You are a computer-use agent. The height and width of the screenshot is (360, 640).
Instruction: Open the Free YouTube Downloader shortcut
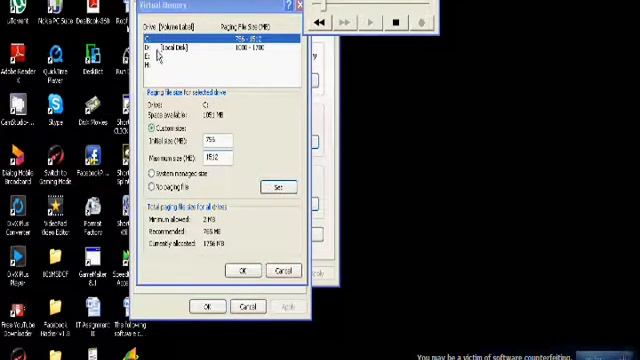[x=18, y=316]
